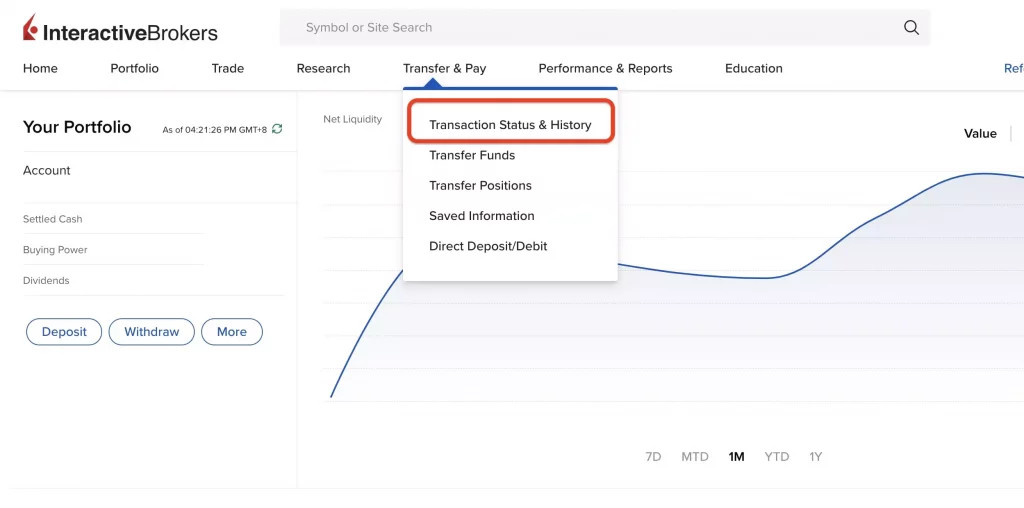
Task: Click the magnifying glass search icon
Action: [911, 28]
